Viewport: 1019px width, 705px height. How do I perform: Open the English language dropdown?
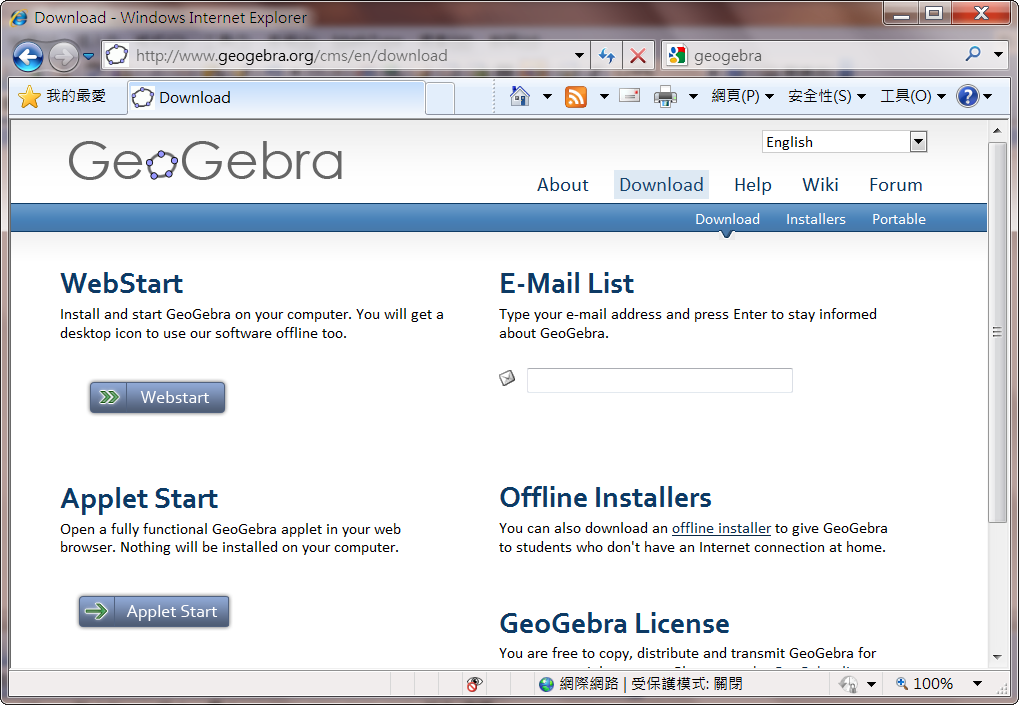844,142
